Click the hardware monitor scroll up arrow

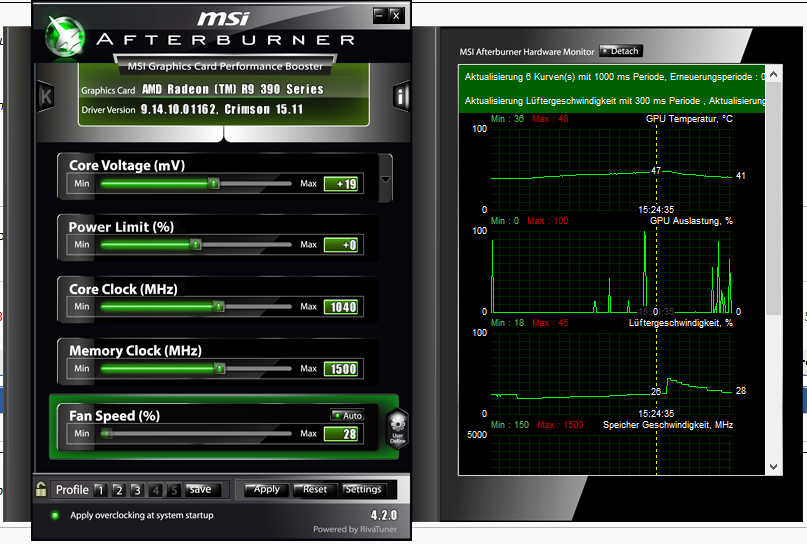773,75
